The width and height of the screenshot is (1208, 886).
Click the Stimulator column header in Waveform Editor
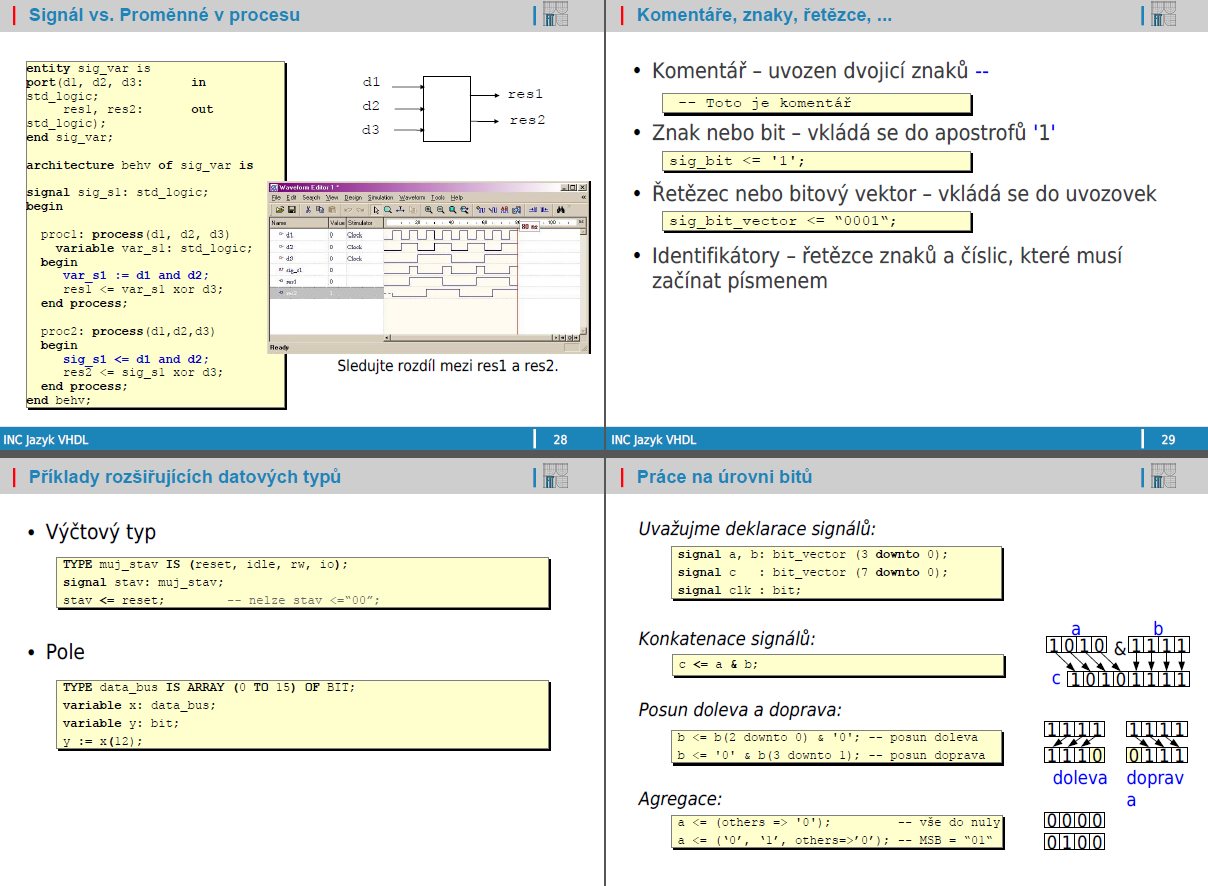(x=364, y=223)
